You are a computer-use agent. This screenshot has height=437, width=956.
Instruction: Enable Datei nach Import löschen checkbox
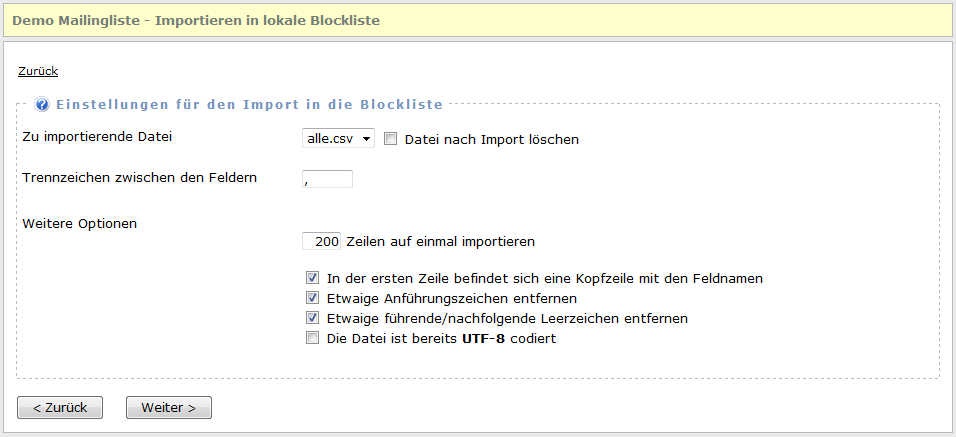click(391, 139)
